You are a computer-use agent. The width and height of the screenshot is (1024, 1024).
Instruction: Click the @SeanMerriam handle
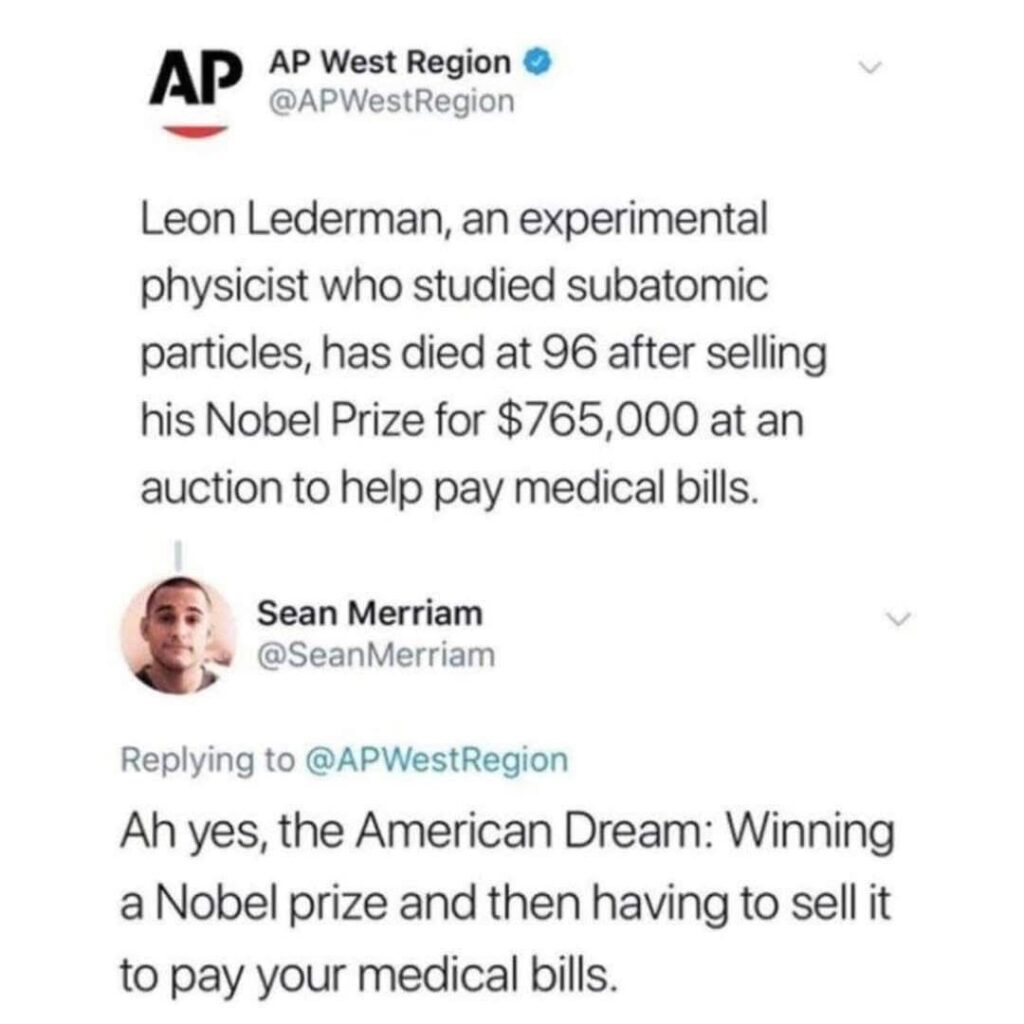coord(376,655)
